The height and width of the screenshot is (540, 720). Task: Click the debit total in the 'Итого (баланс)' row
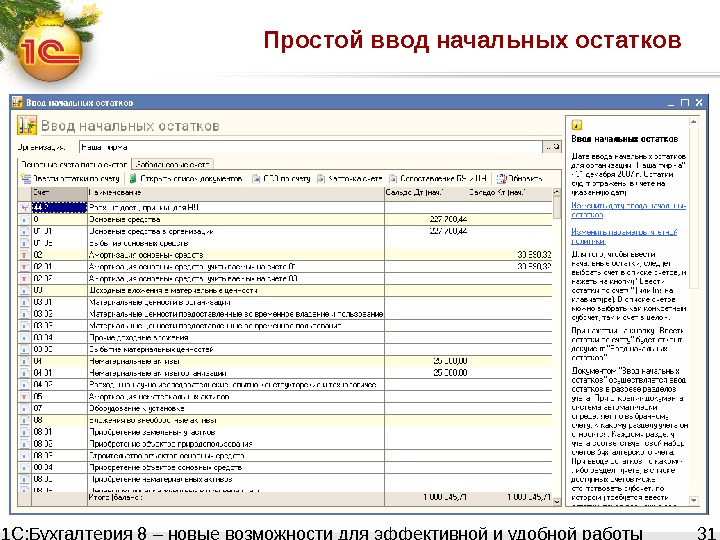pos(444,497)
